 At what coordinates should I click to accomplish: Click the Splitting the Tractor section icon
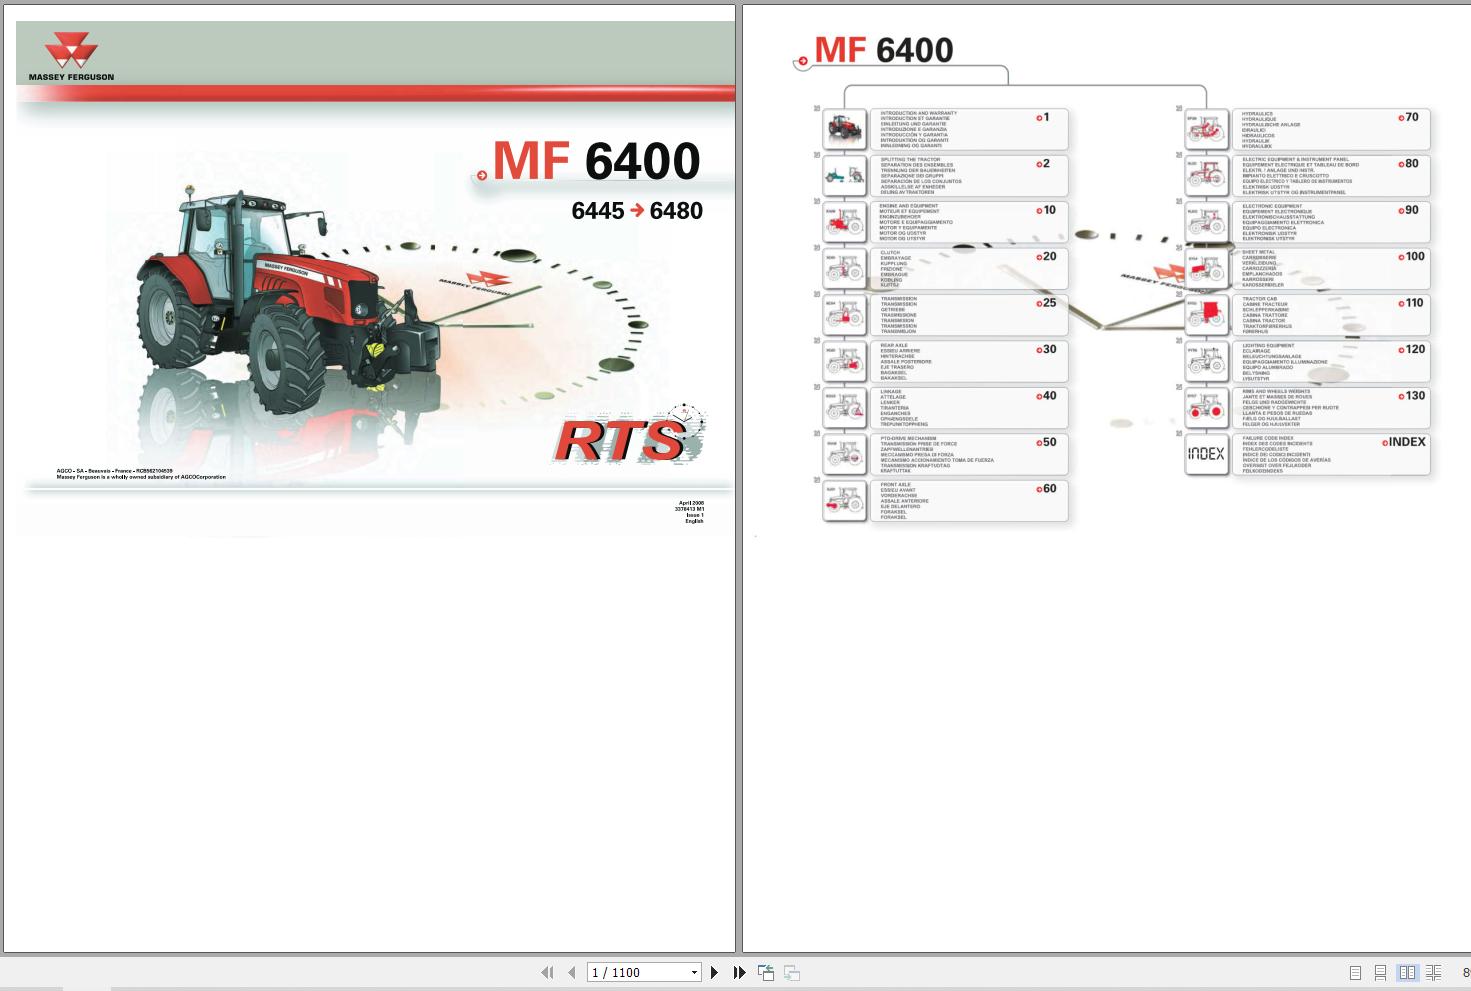pos(845,176)
